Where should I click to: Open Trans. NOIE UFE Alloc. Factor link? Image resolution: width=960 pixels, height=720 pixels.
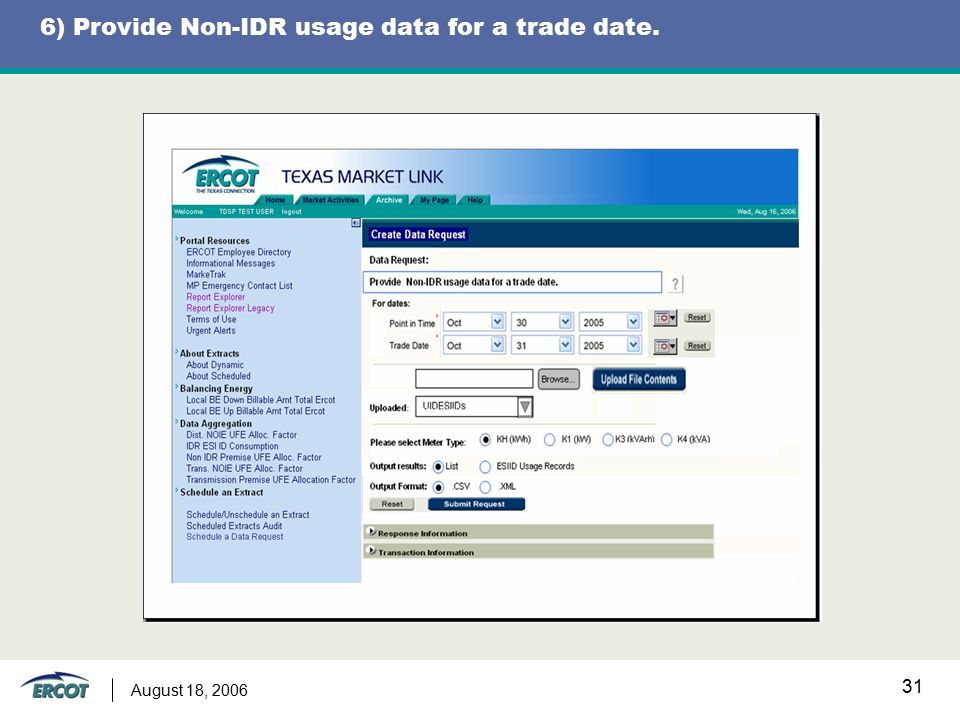(x=245, y=468)
